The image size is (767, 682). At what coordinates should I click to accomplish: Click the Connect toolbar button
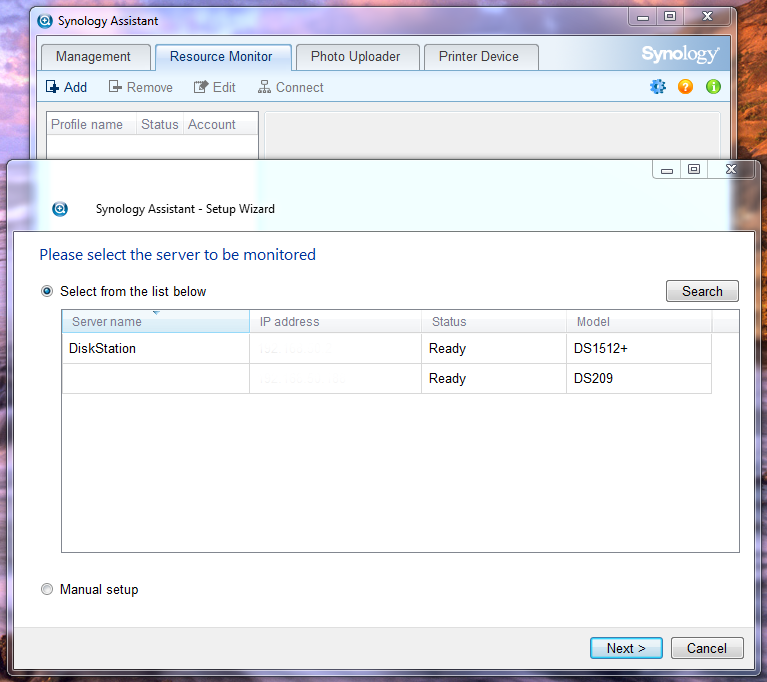(291, 87)
